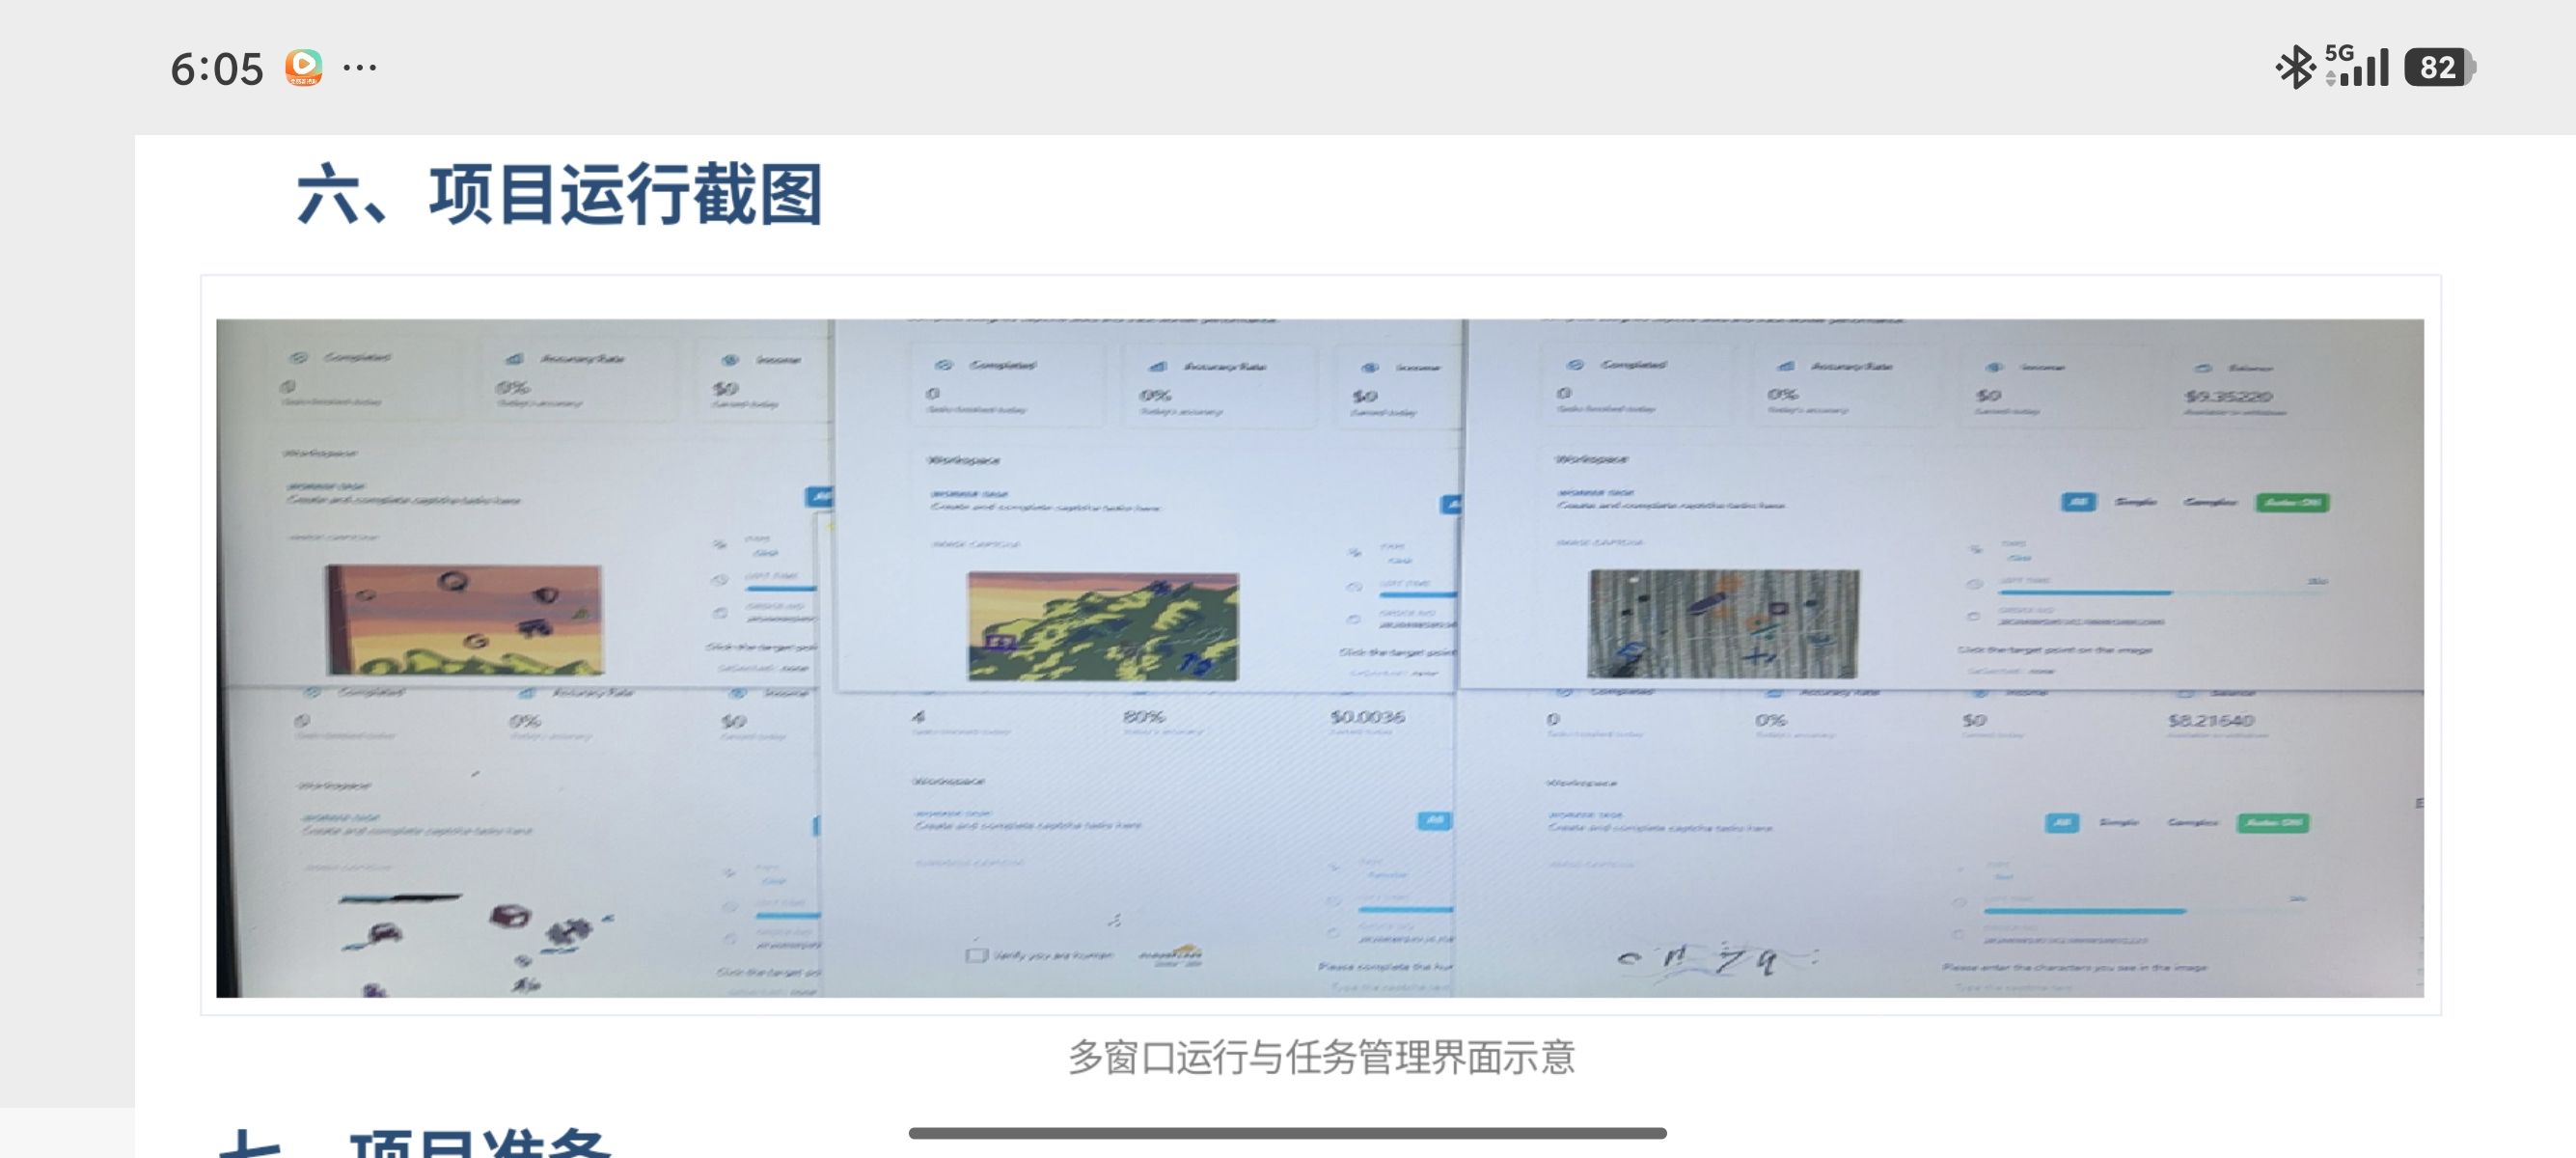Tap the 5G signal strength icon
Image resolution: width=2576 pixels, height=1158 pixels.
(x=2356, y=66)
